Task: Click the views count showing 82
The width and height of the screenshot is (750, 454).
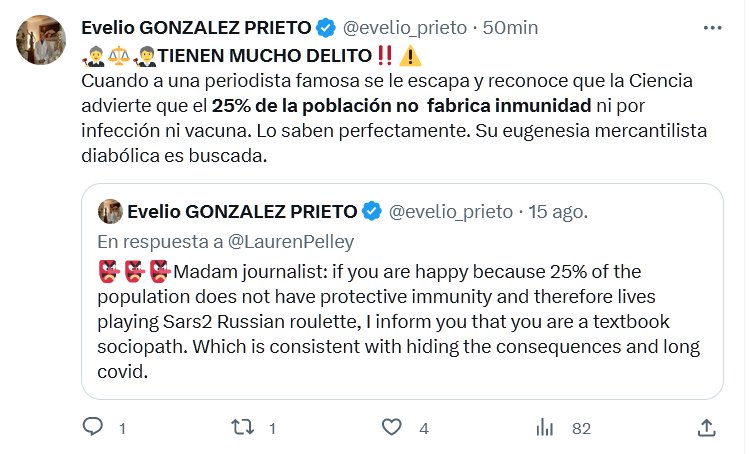Action: (x=581, y=428)
